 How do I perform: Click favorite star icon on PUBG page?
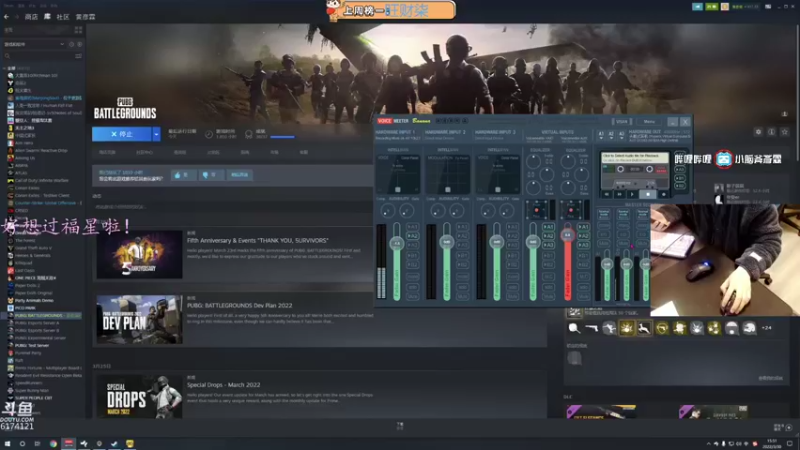pos(785,132)
